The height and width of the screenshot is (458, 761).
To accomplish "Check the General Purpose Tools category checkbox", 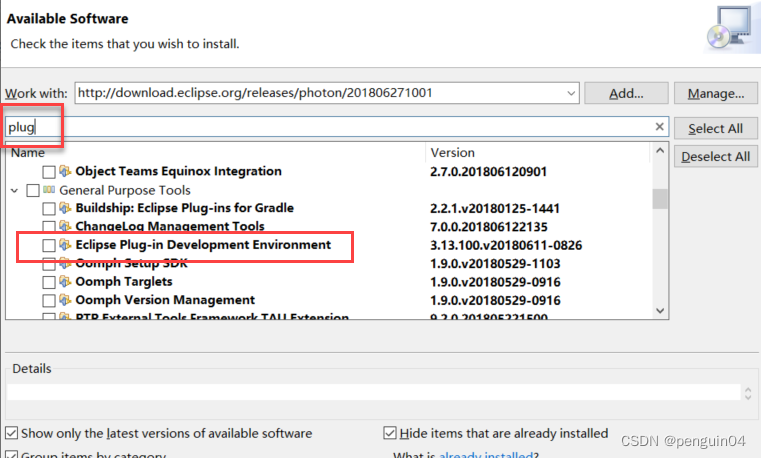I will click(x=33, y=190).
